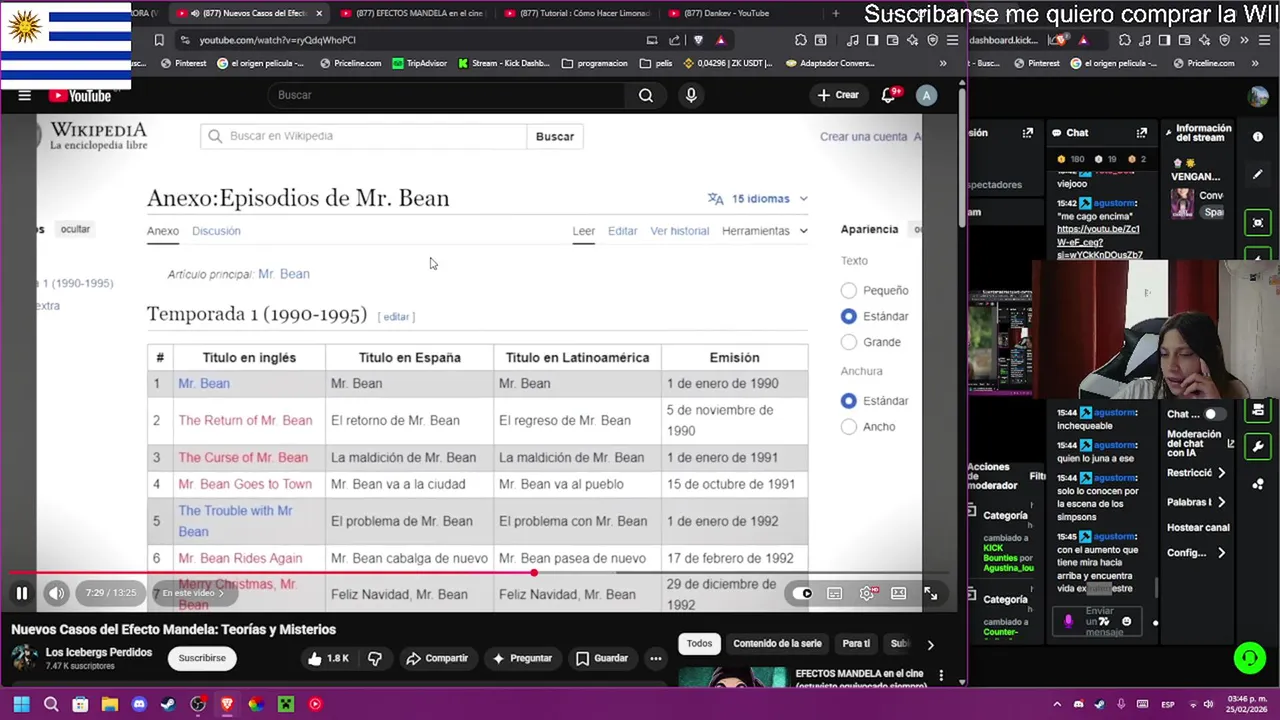Image resolution: width=1280 pixels, height=720 pixels.
Task: Open the YouTube notifications bell
Action: (888, 95)
